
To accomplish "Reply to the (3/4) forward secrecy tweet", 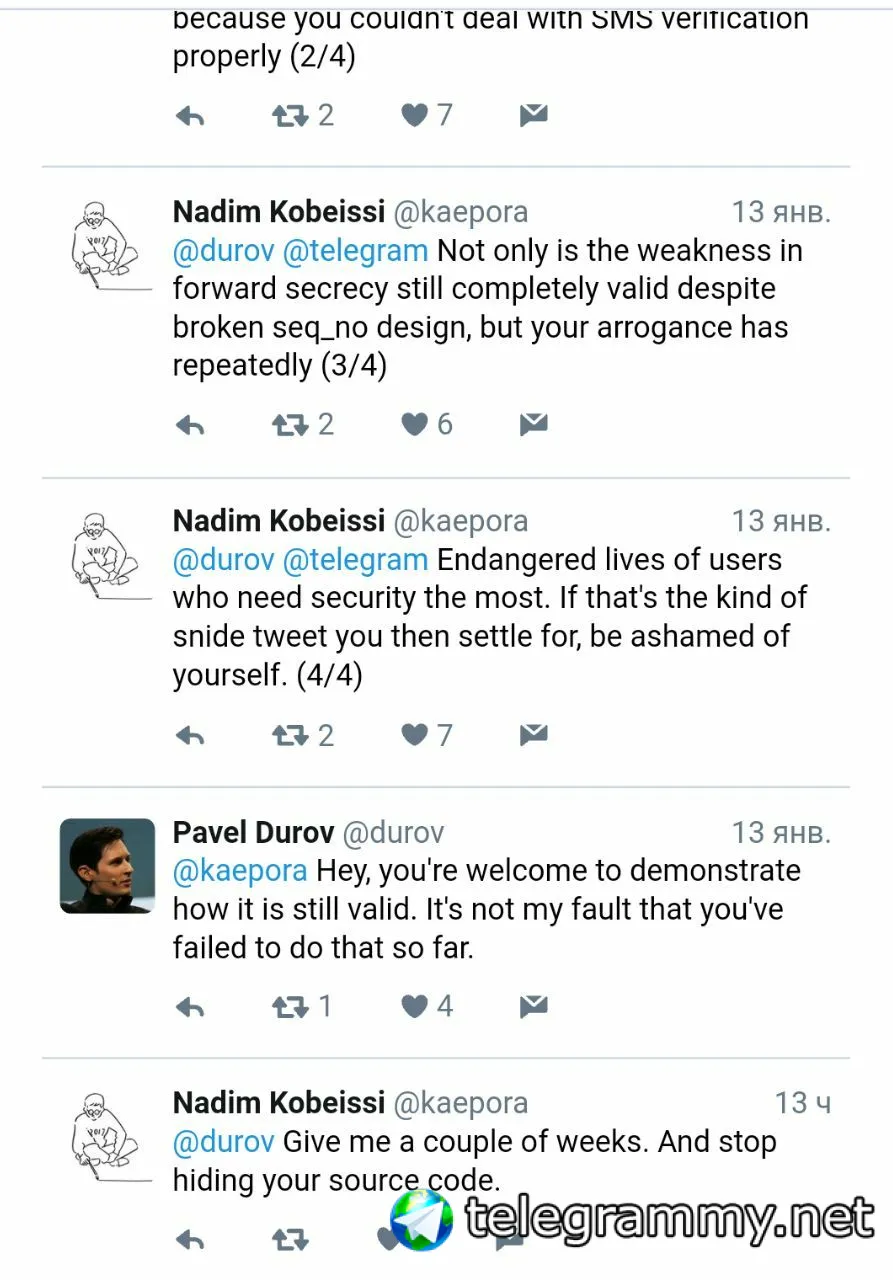I will point(190,425).
